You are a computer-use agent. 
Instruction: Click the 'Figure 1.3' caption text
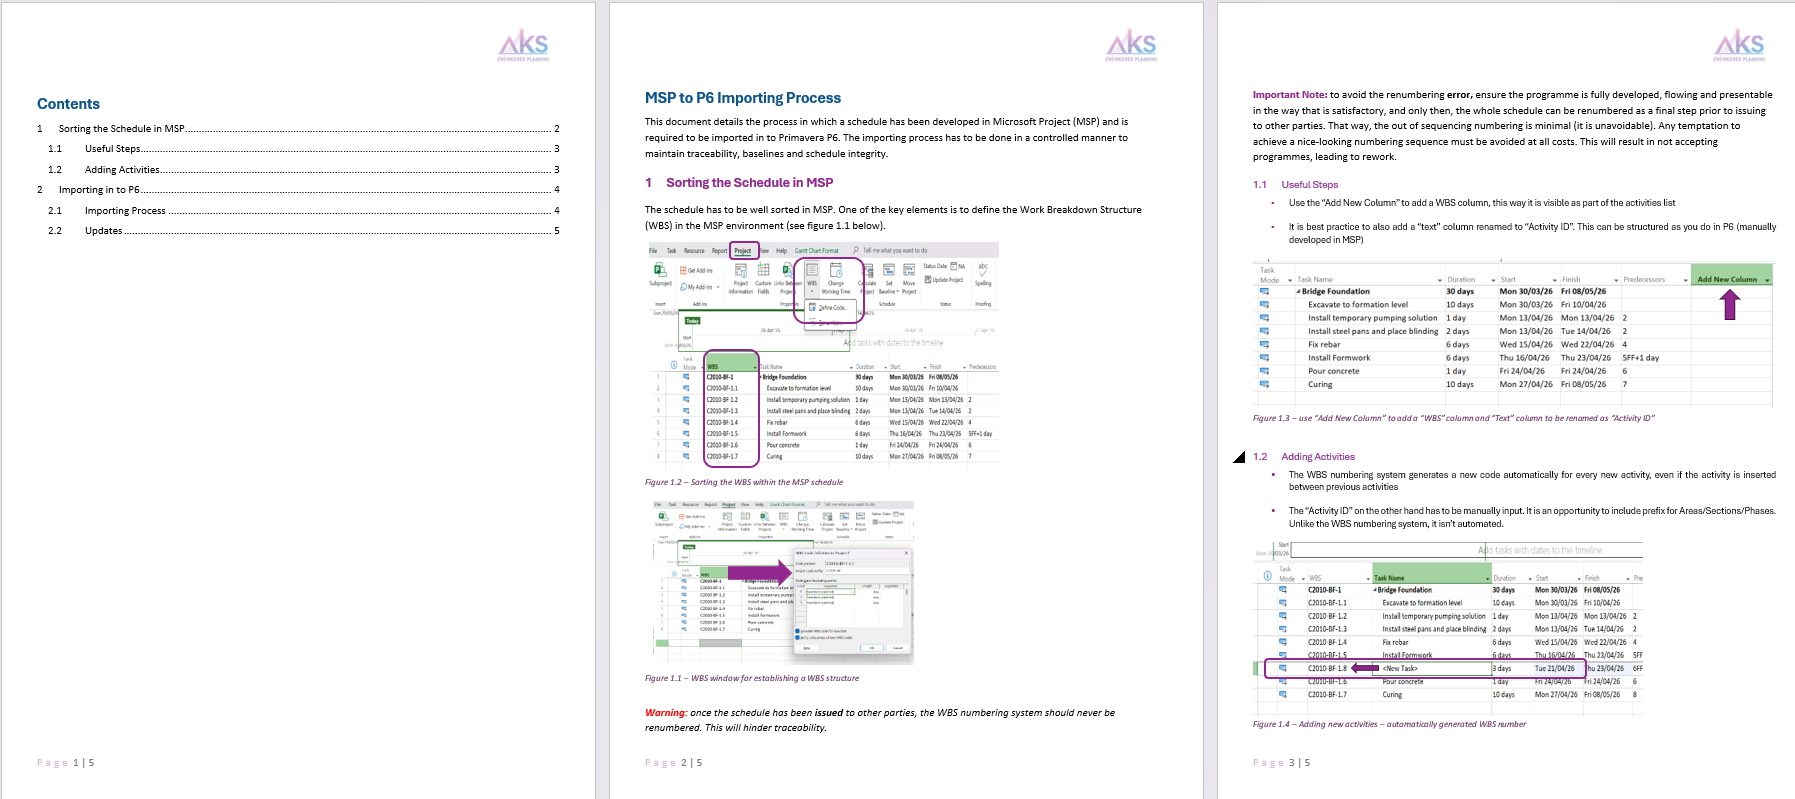click(1454, 418)
